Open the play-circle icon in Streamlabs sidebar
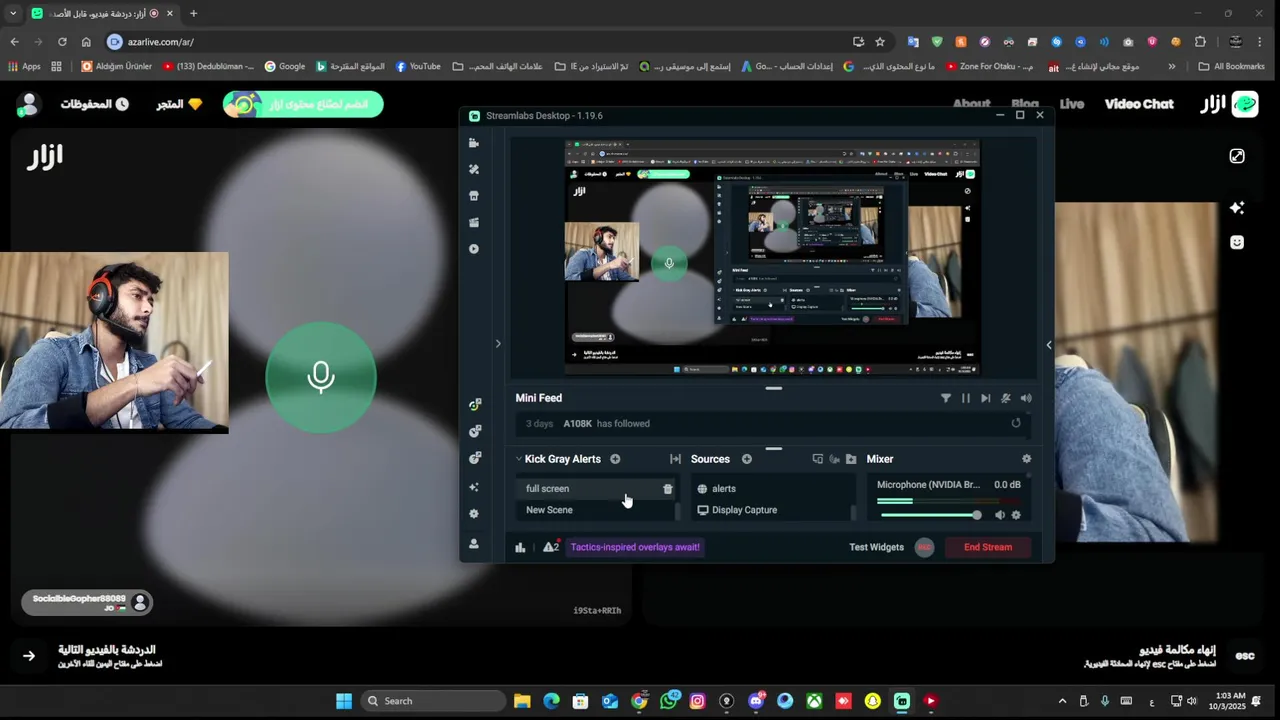 click(474, 249)
